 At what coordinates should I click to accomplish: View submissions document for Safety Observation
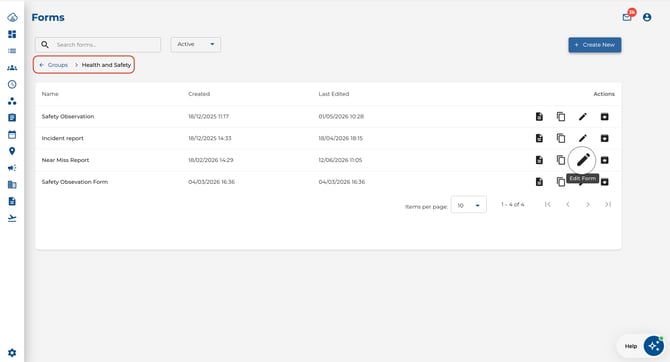(x=539, y=117)
